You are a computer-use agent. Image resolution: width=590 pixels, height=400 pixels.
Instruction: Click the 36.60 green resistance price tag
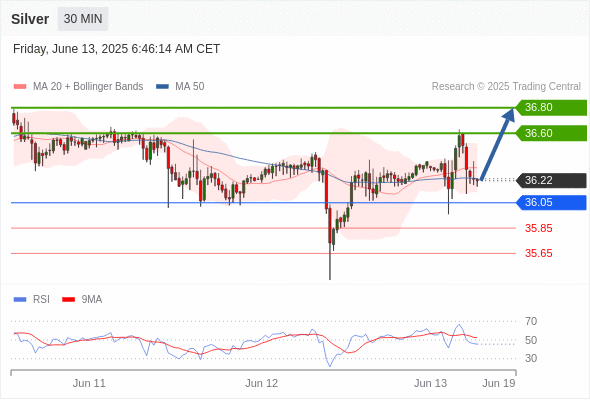pyautogui.click(x=551, y=133)
